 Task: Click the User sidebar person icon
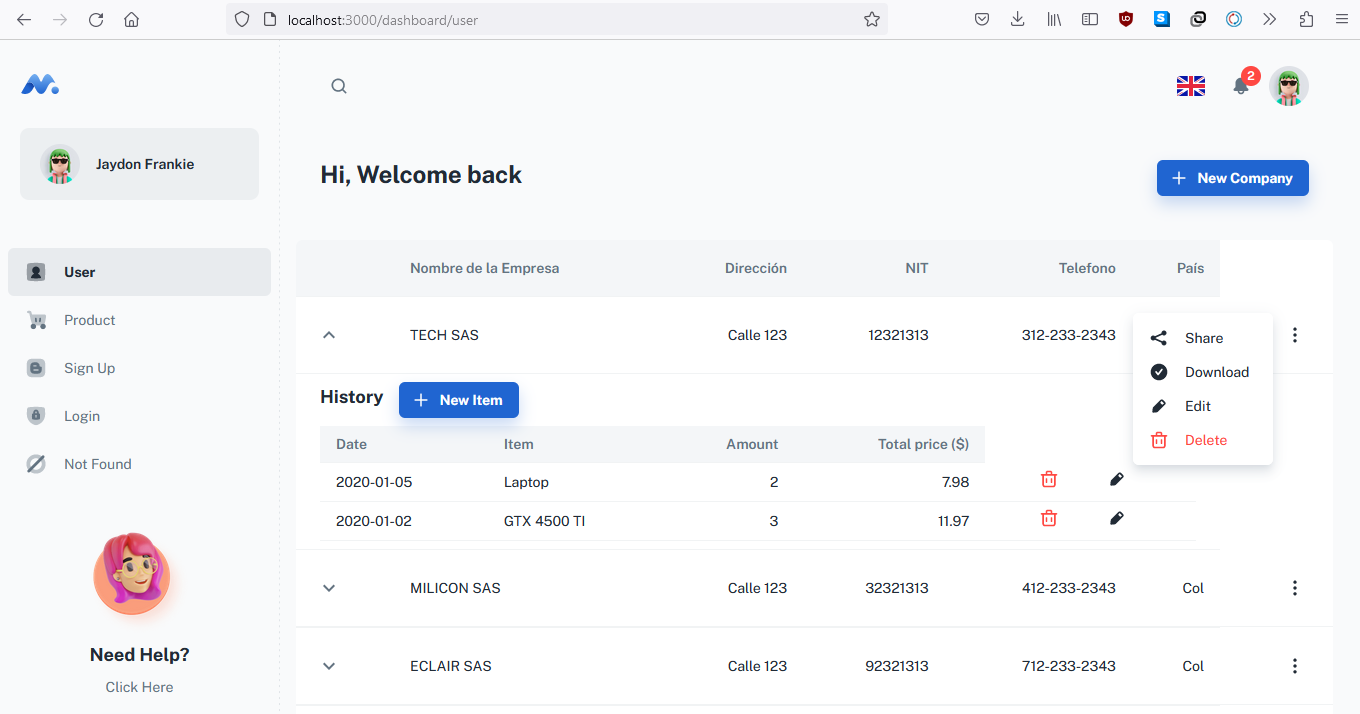click(x=36, y=272)
